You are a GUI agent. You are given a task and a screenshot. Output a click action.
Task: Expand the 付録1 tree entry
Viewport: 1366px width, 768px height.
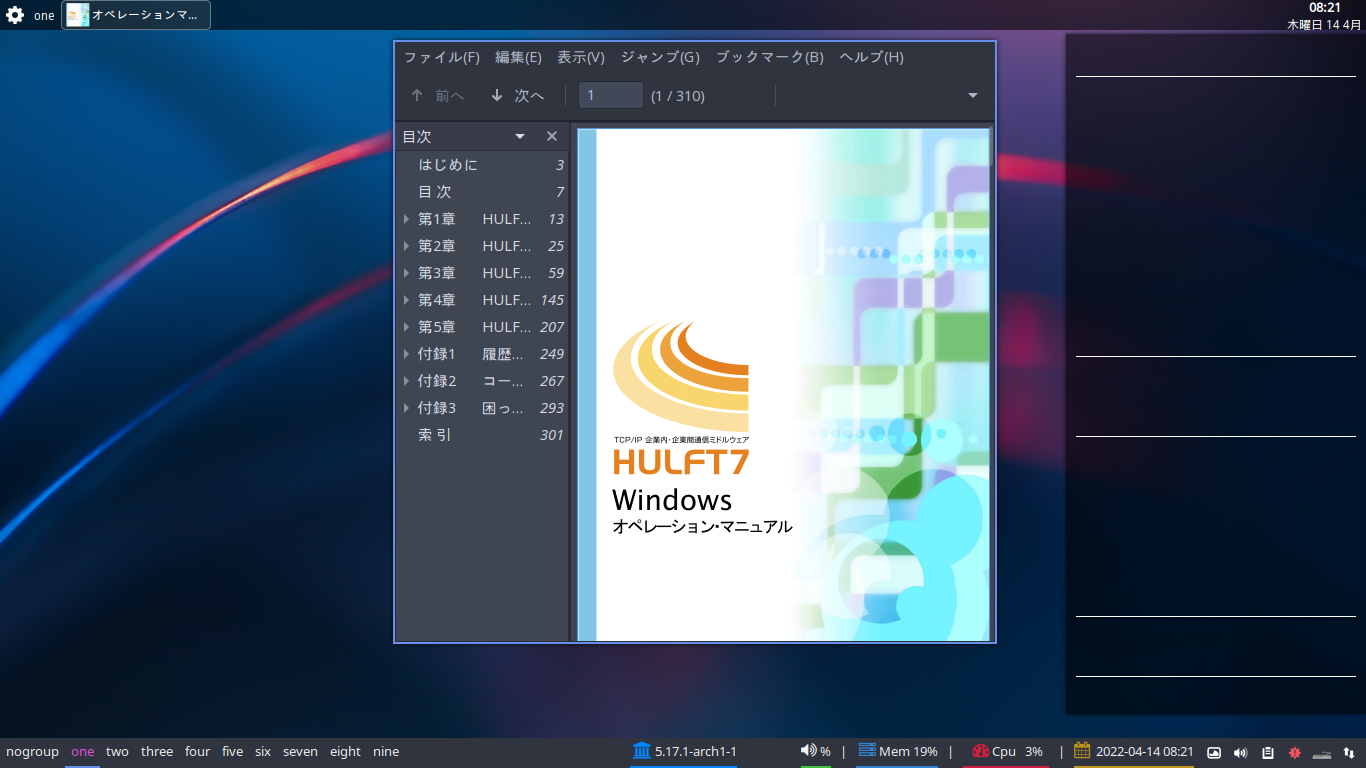point(406,354)
